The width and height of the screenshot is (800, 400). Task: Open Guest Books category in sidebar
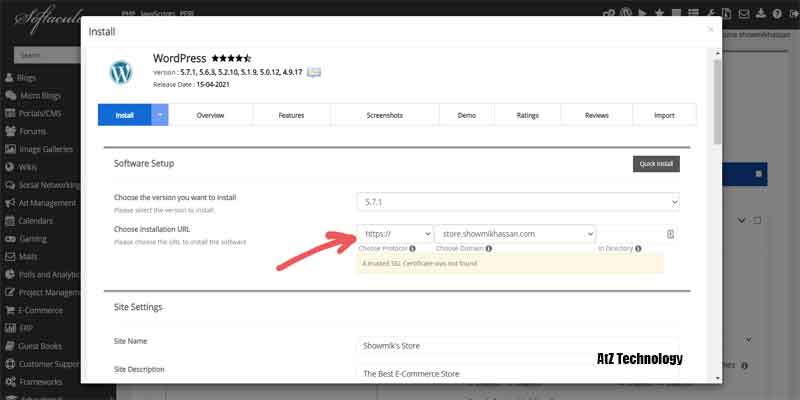33,346
